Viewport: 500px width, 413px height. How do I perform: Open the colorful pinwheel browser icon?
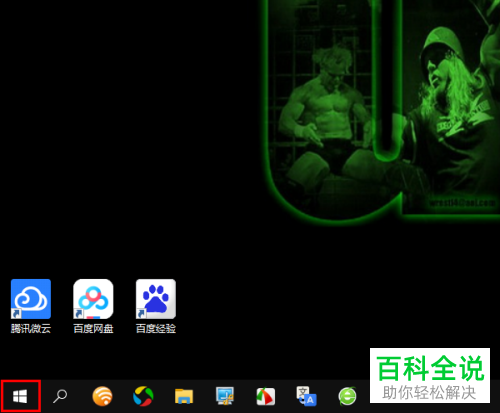tap(143, 396)
